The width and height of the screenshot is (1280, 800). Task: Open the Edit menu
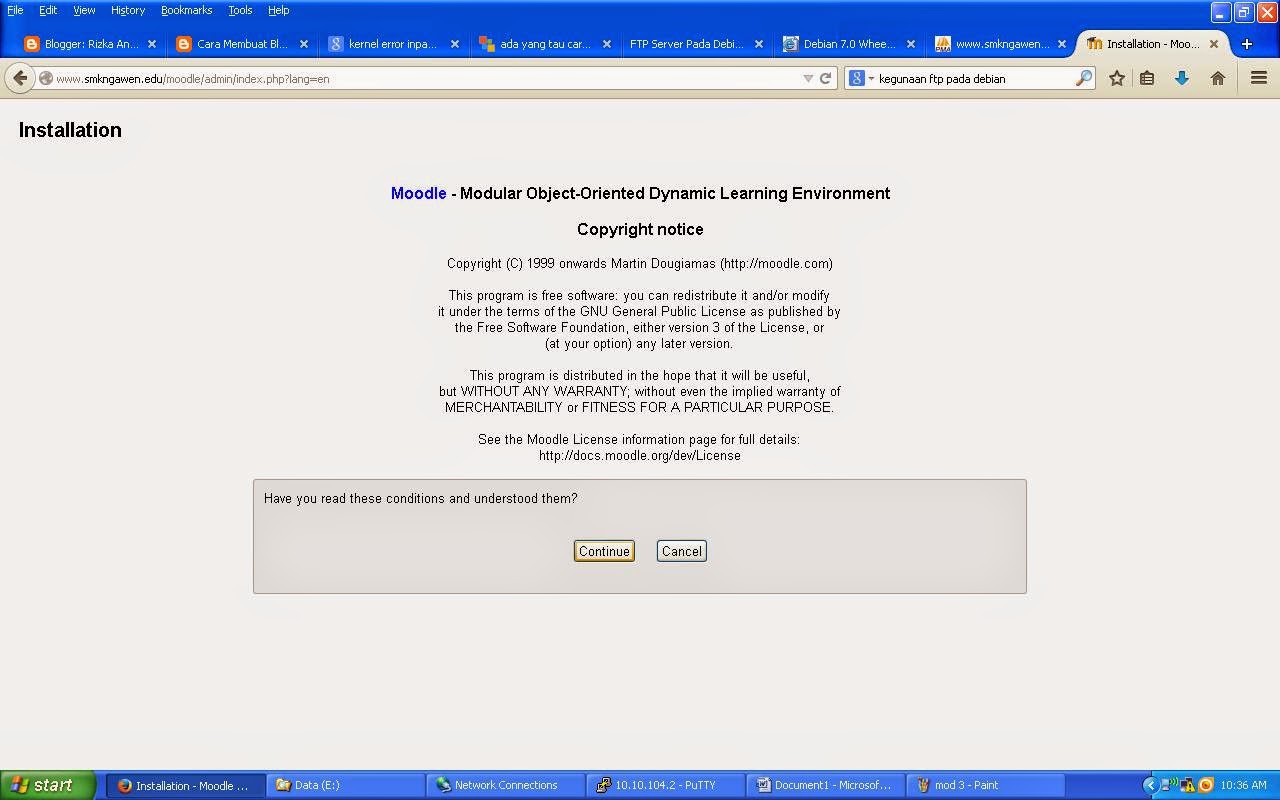click(48, 10)
